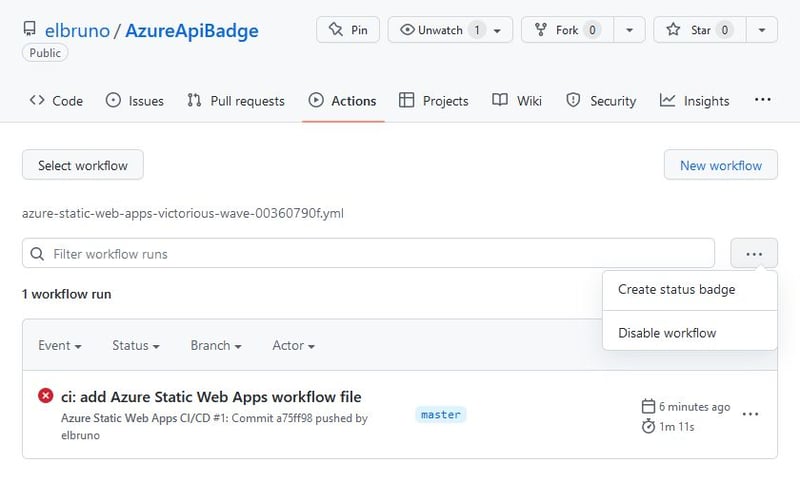Click the '1m 11s' duration text

coord(677,426)
